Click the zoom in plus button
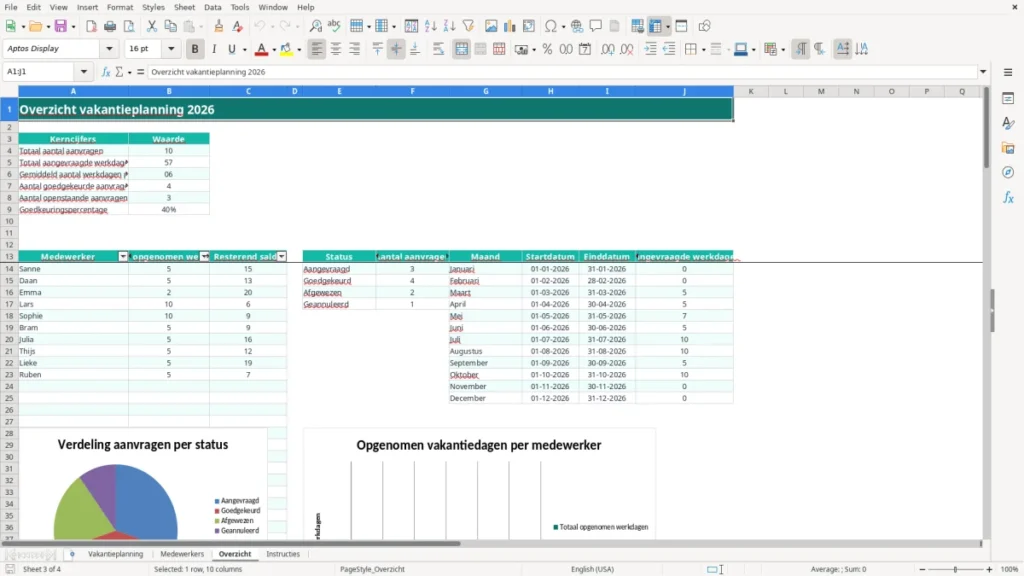Image resolution: width=1024 pixels, height=576 pixels. tap(989, 569)
